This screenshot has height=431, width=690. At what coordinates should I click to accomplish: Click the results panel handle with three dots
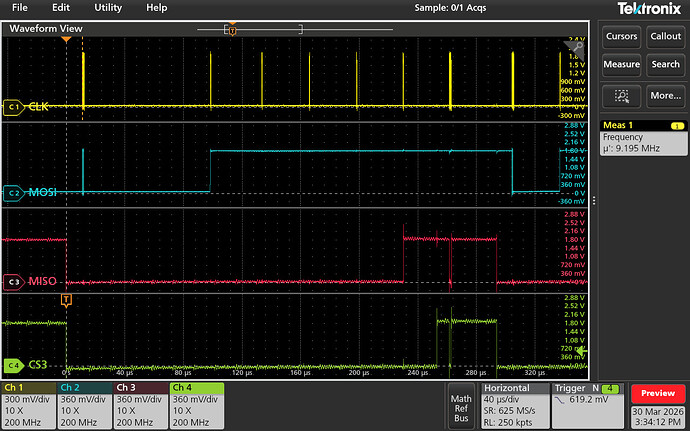pos(594,201)
